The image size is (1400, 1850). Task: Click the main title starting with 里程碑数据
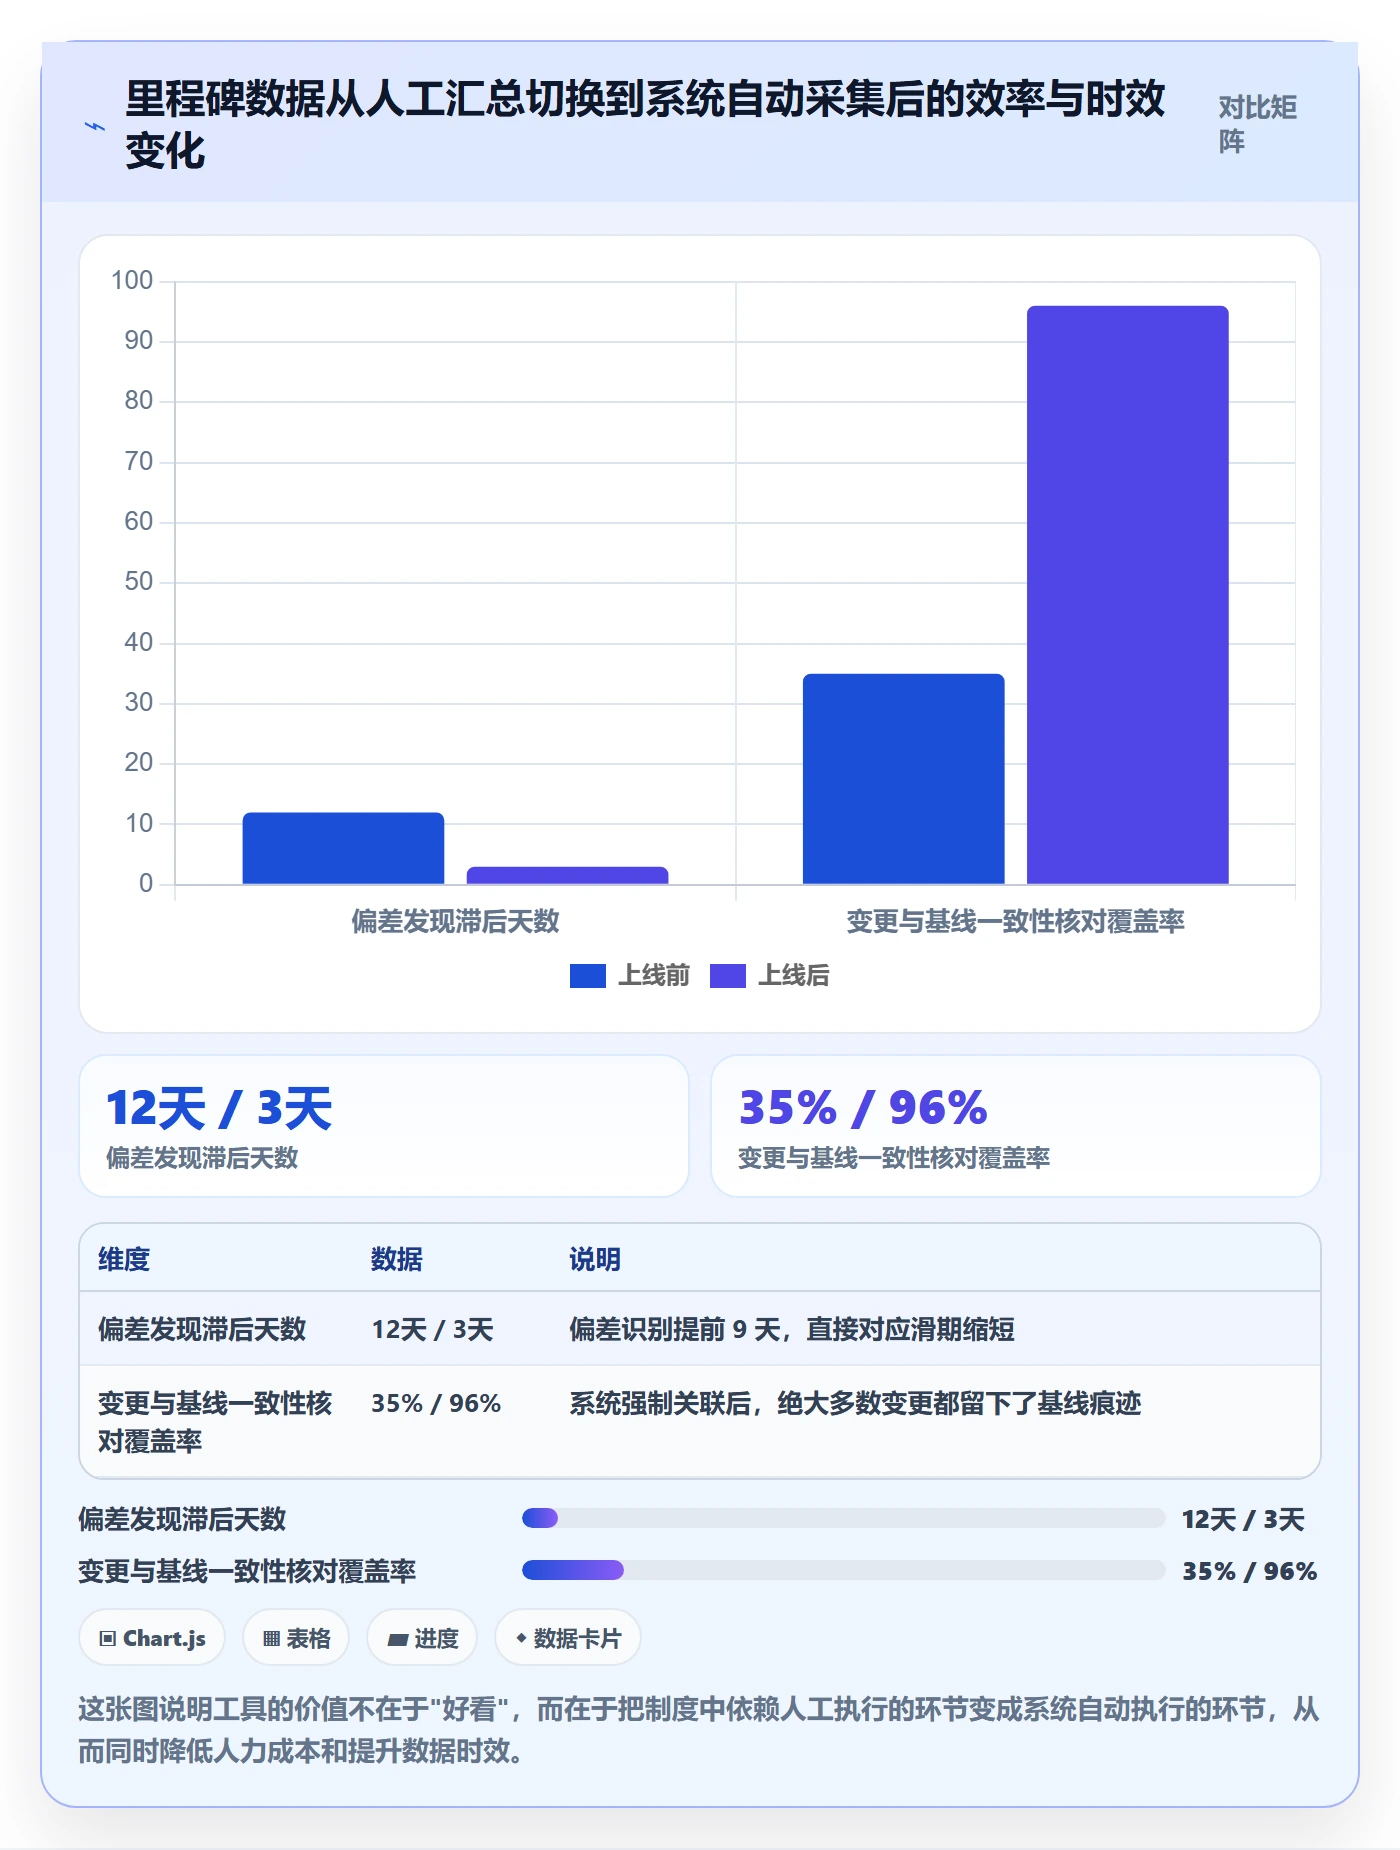[x=645, y=125]
